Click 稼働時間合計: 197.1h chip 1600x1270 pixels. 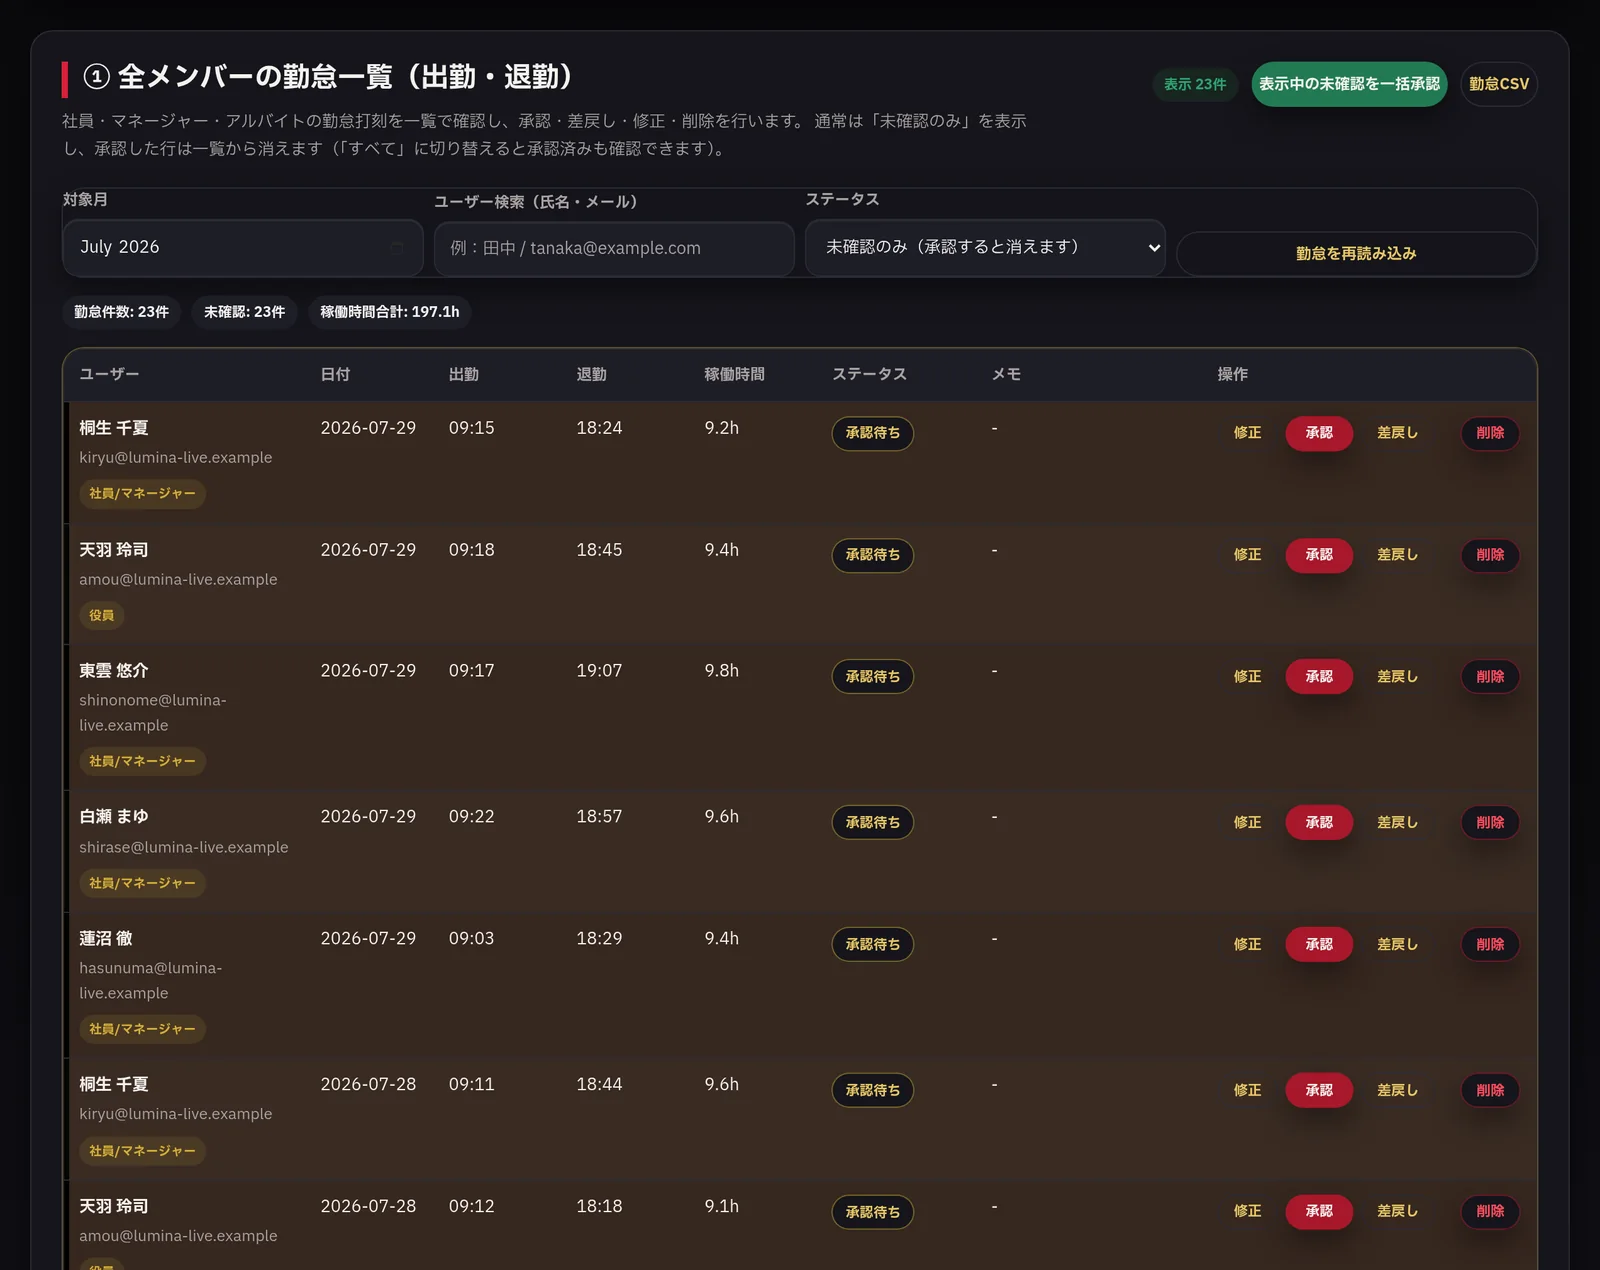(x=389, y=312)
